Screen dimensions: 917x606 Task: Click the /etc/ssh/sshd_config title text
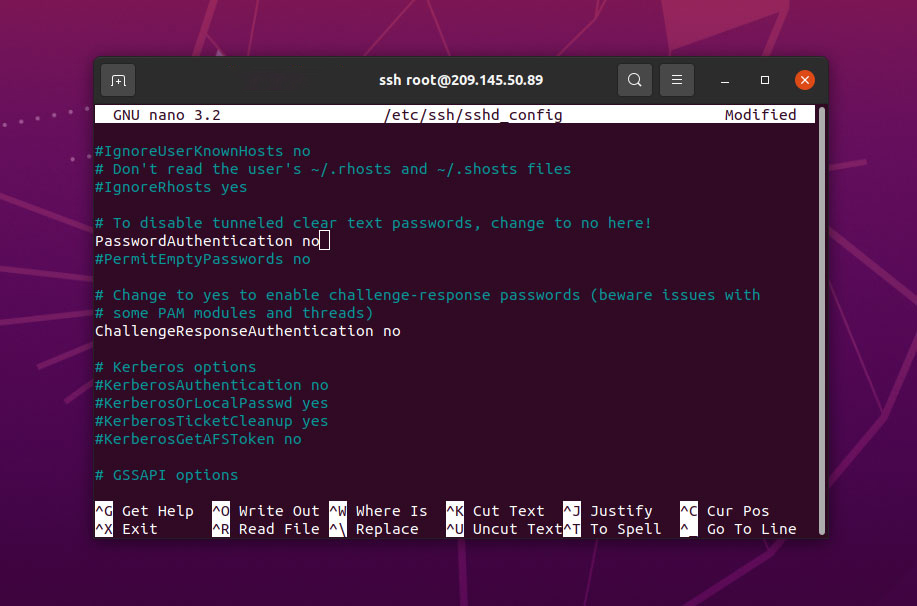471,114
